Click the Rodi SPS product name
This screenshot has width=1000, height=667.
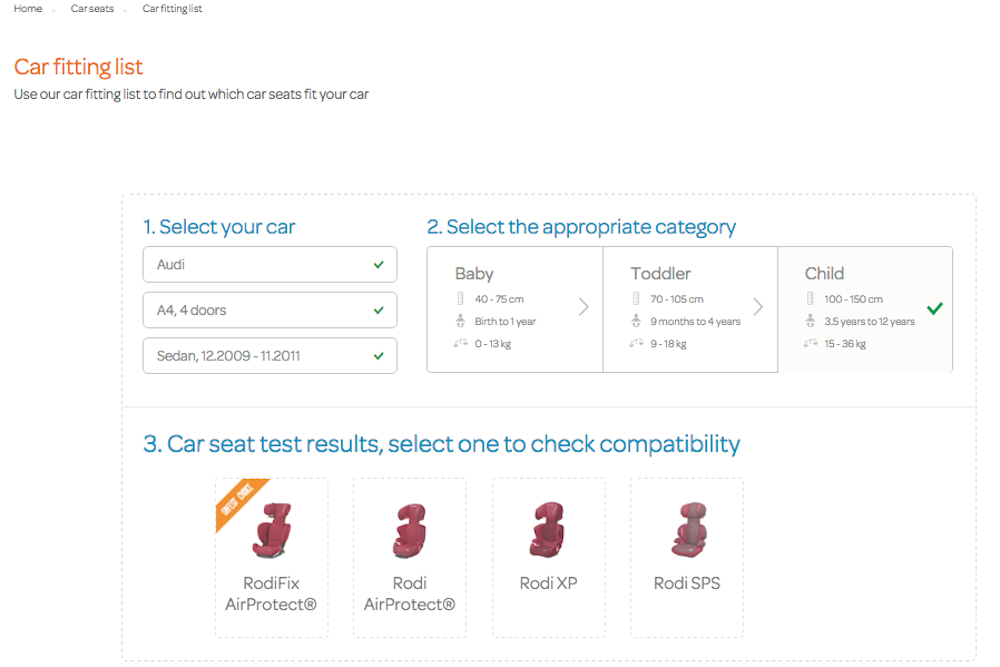pyautogui.click(x=687, y=583)
